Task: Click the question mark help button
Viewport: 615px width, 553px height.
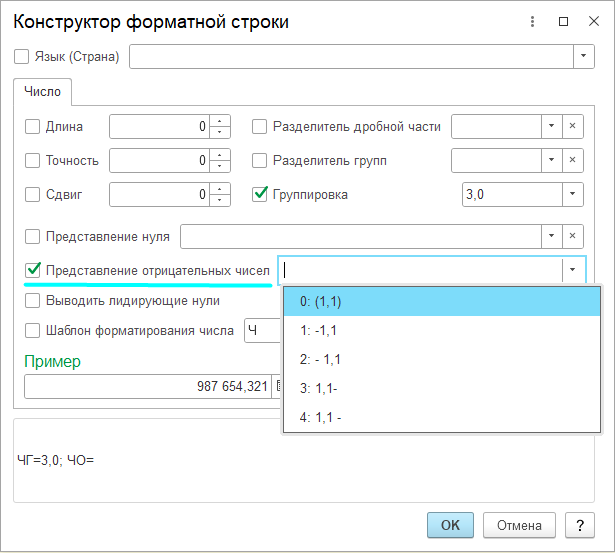Action: click(579, 525)
